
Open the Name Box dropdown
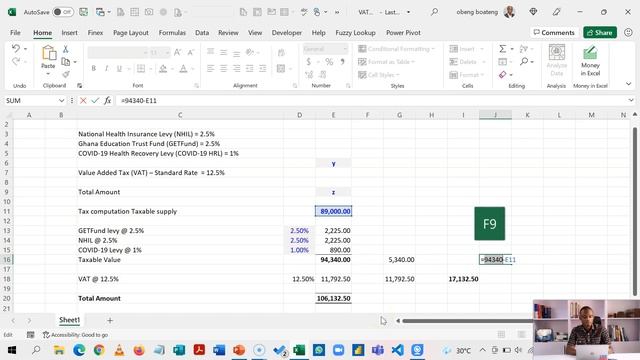click(x=61, y=100)
